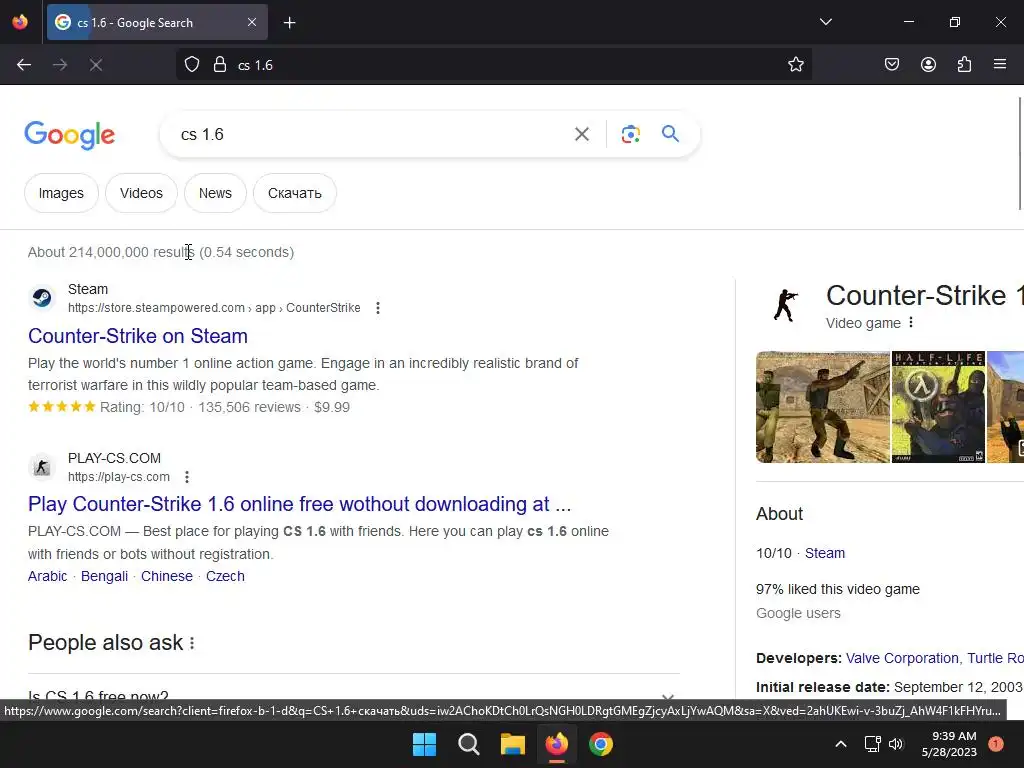Go back using the browser back arrow

pyautogui.click(x=24, y=65)
